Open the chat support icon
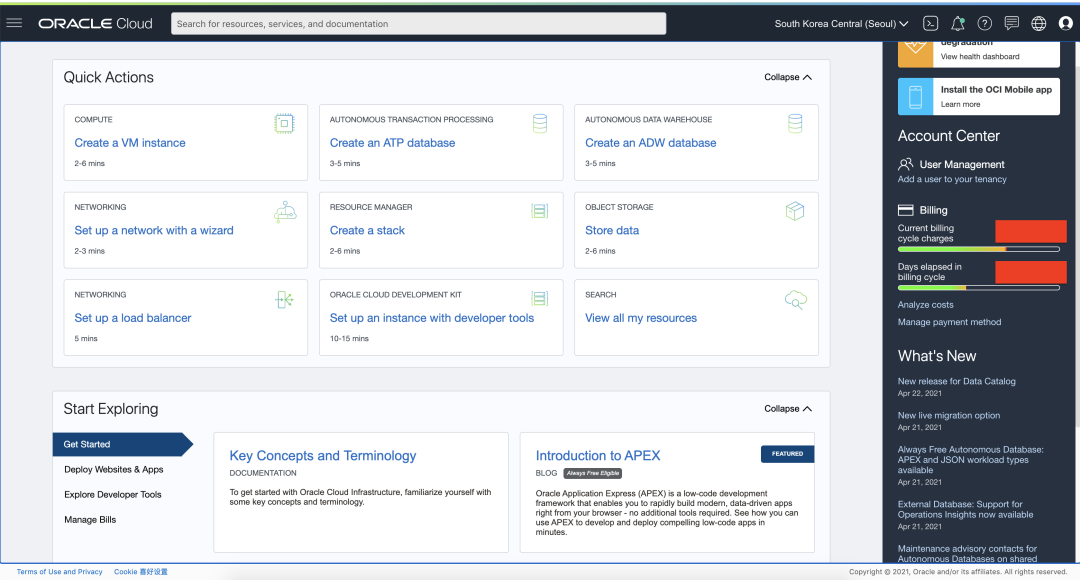Viewport: 1080px width, 580px height. click(1012, 23)
